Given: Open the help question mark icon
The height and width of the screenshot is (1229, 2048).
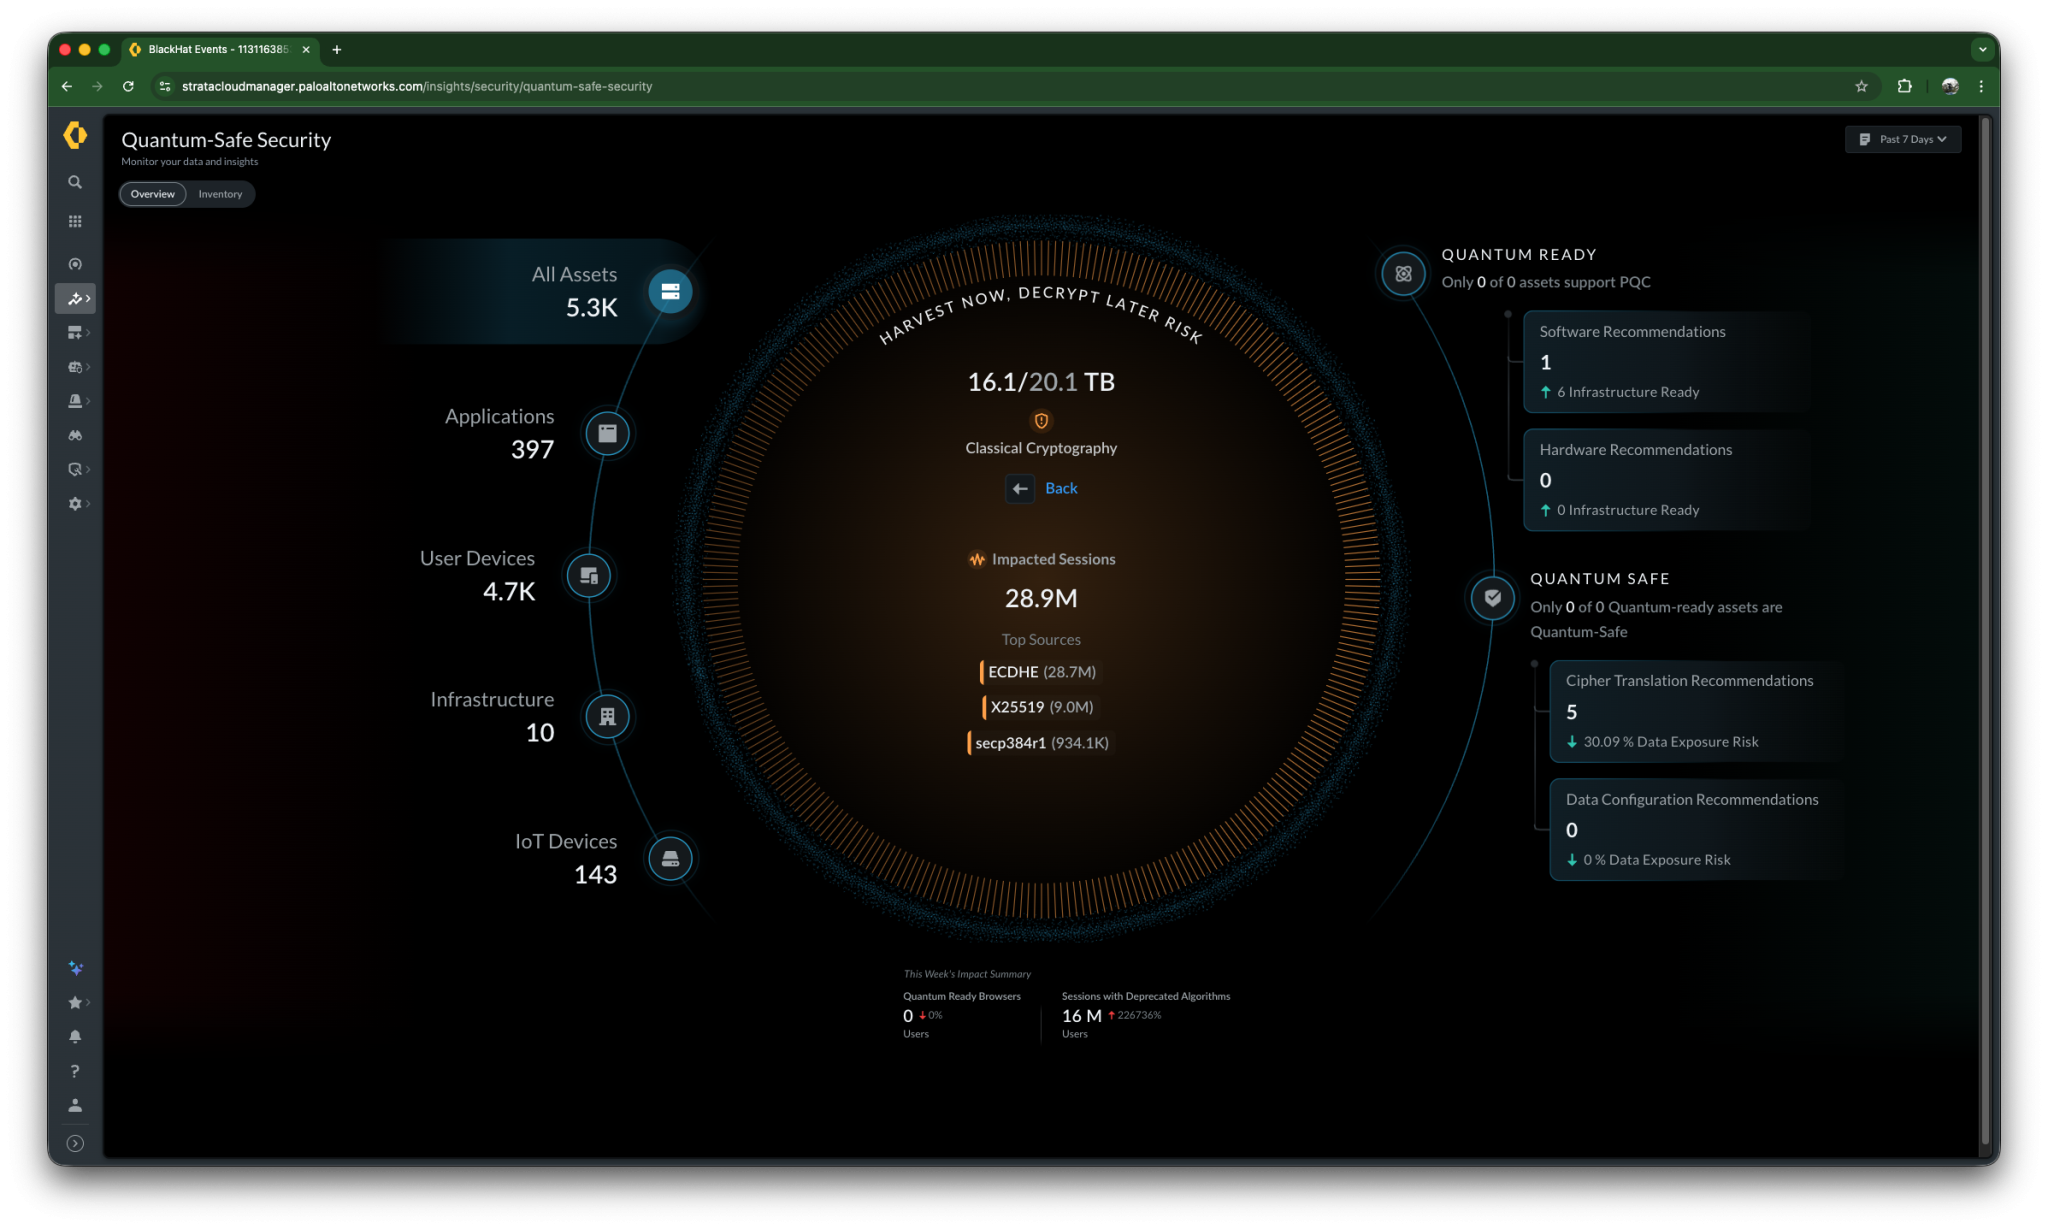Looking at the screenshot, I should 75,1071.
